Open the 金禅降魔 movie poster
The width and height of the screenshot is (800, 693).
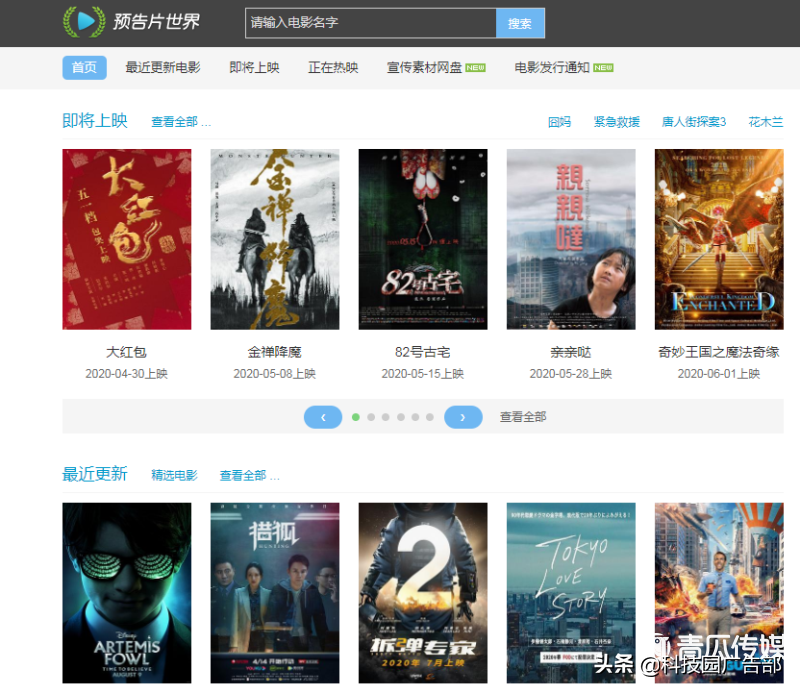(x=274, y=239)
